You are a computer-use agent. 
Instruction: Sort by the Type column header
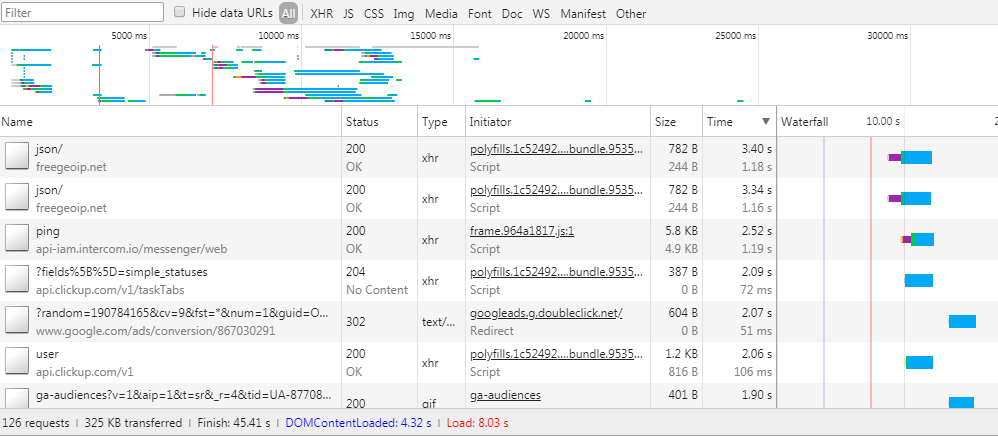pyautogui.click(x=442, y=122)
